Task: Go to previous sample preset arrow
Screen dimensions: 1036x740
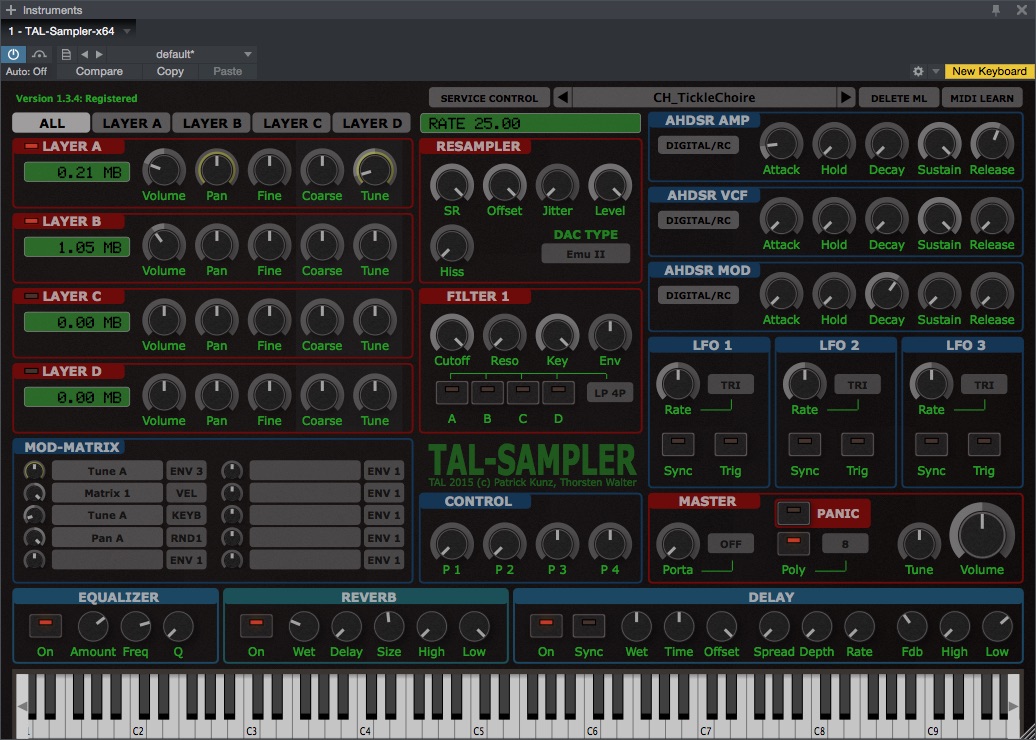Action: (x=562, y=98)
